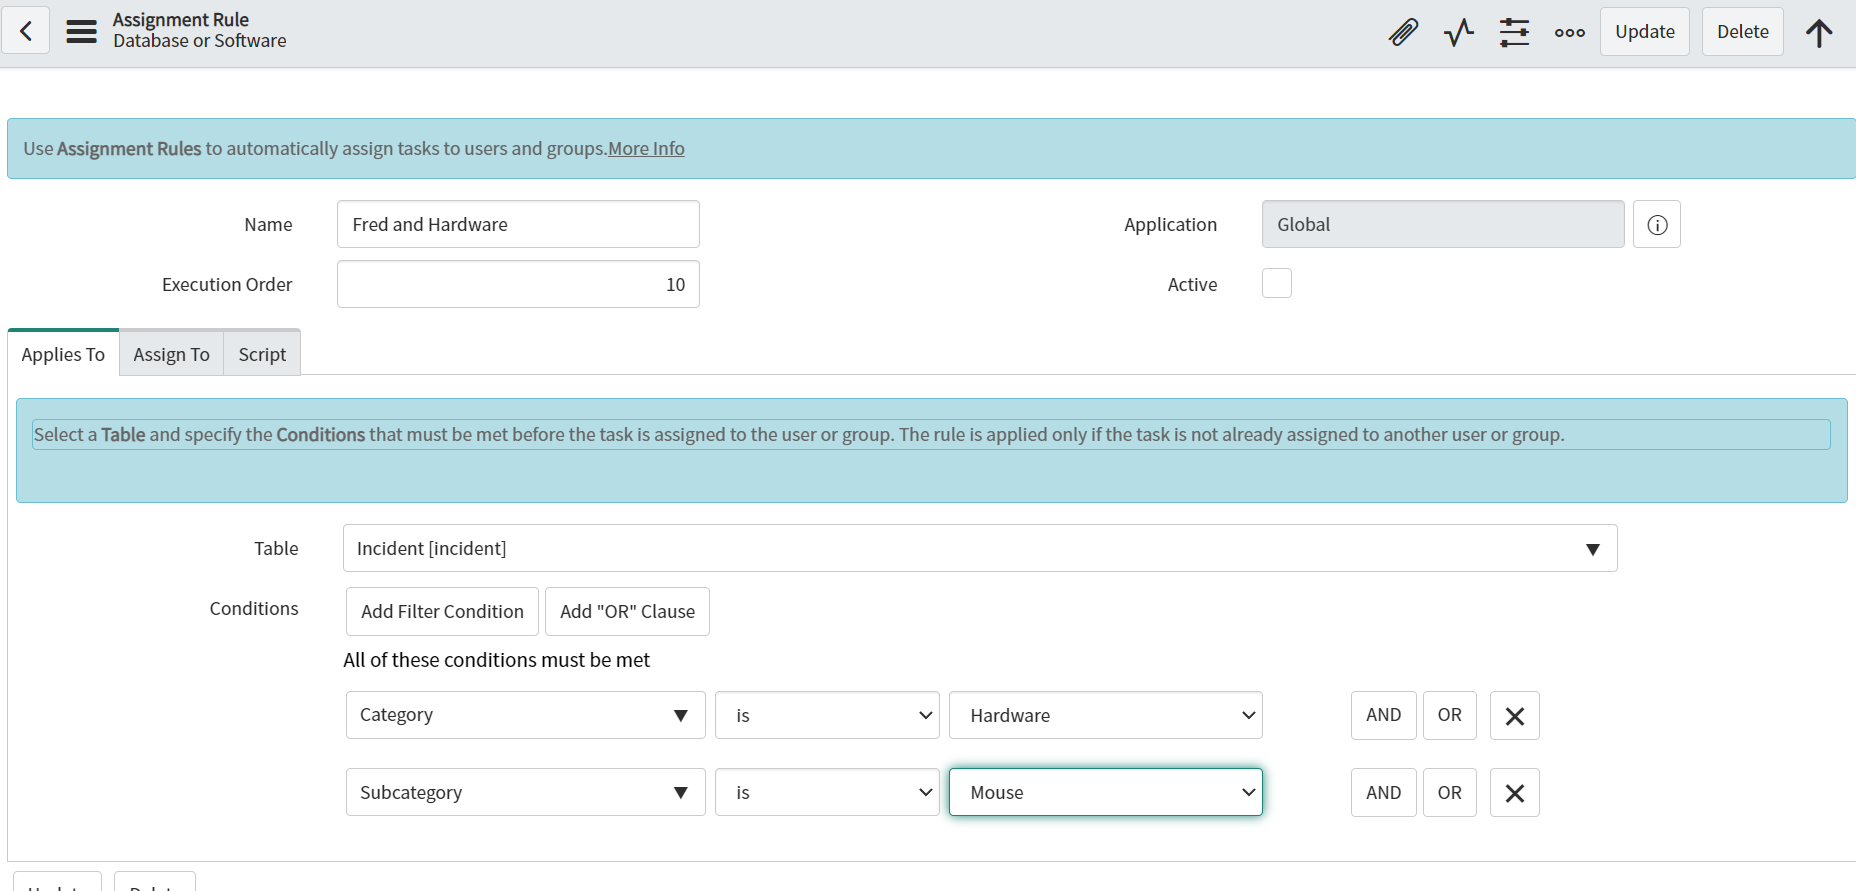Click AND on the Category row

[x=1384, y=715]
